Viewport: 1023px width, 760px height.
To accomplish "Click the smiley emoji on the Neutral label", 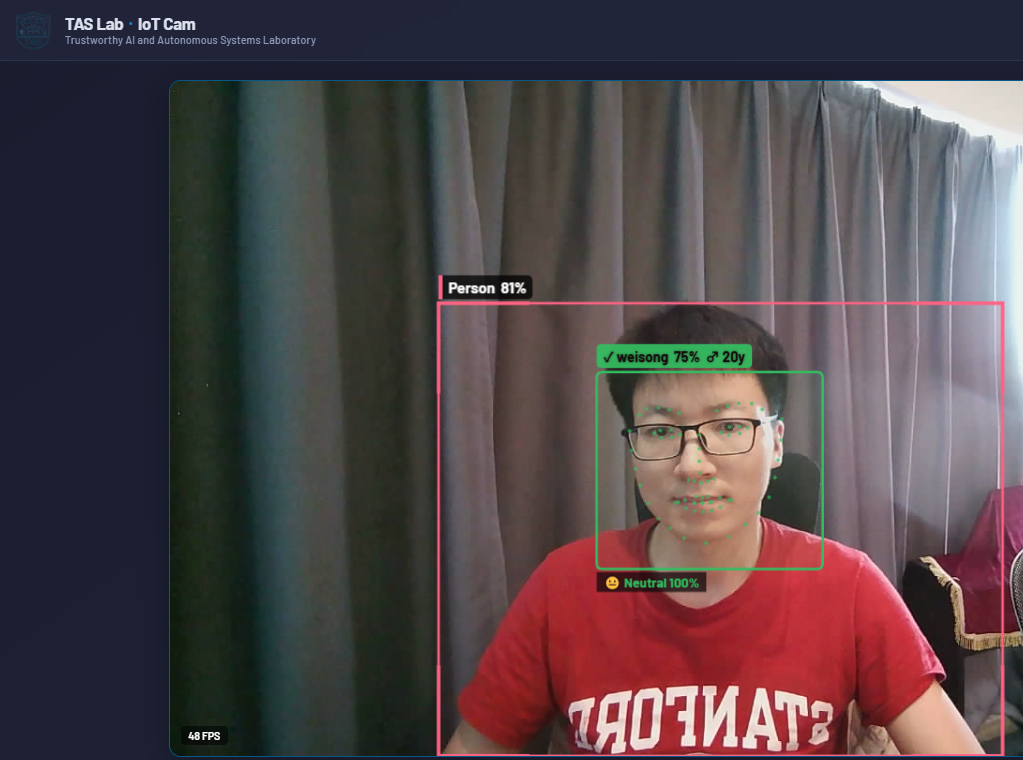I will point(613,582).
